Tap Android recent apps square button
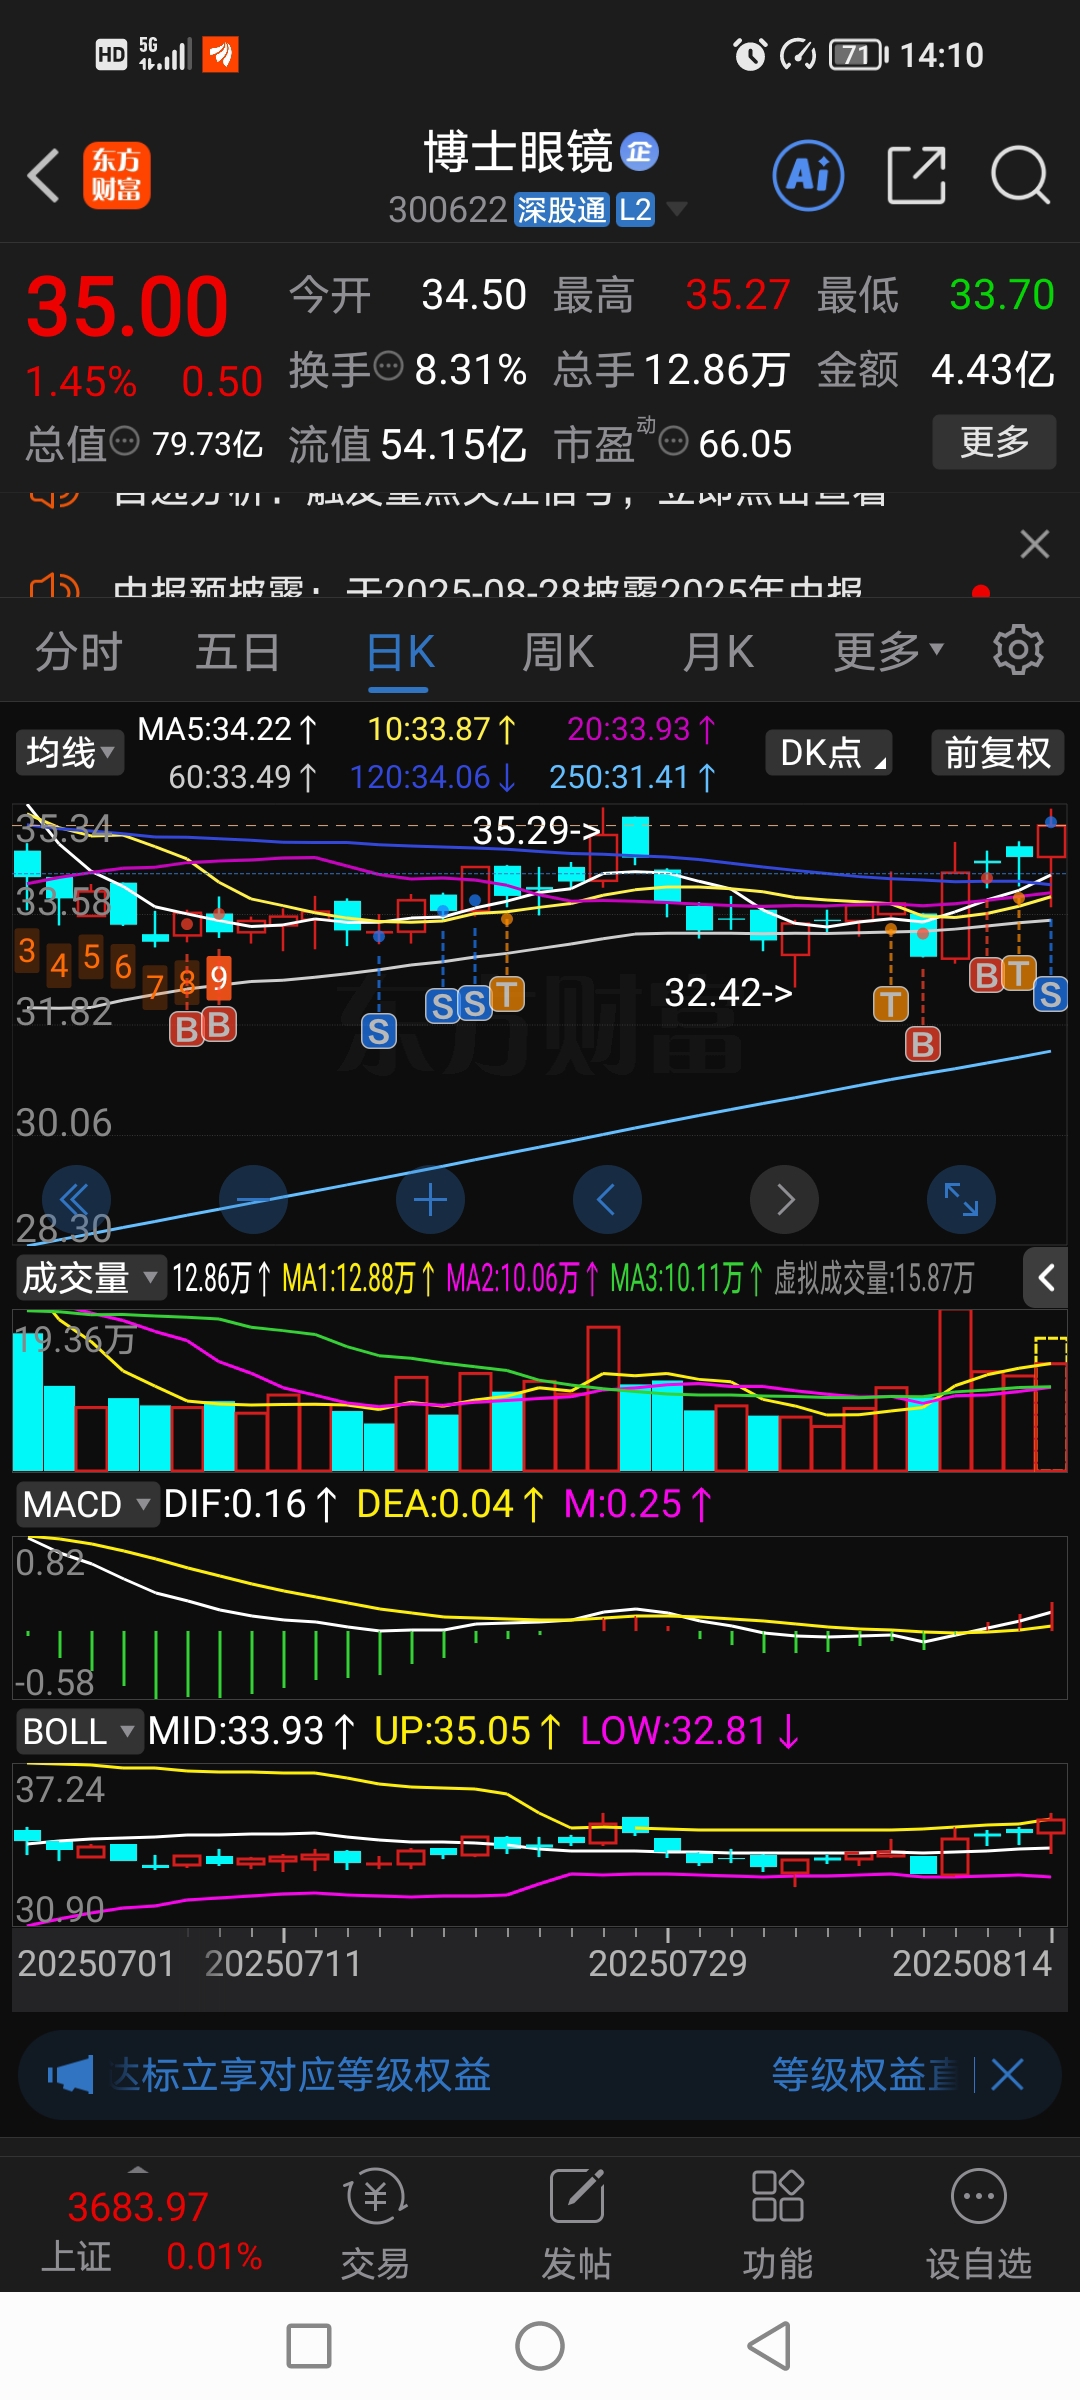 click(309, 2346)
